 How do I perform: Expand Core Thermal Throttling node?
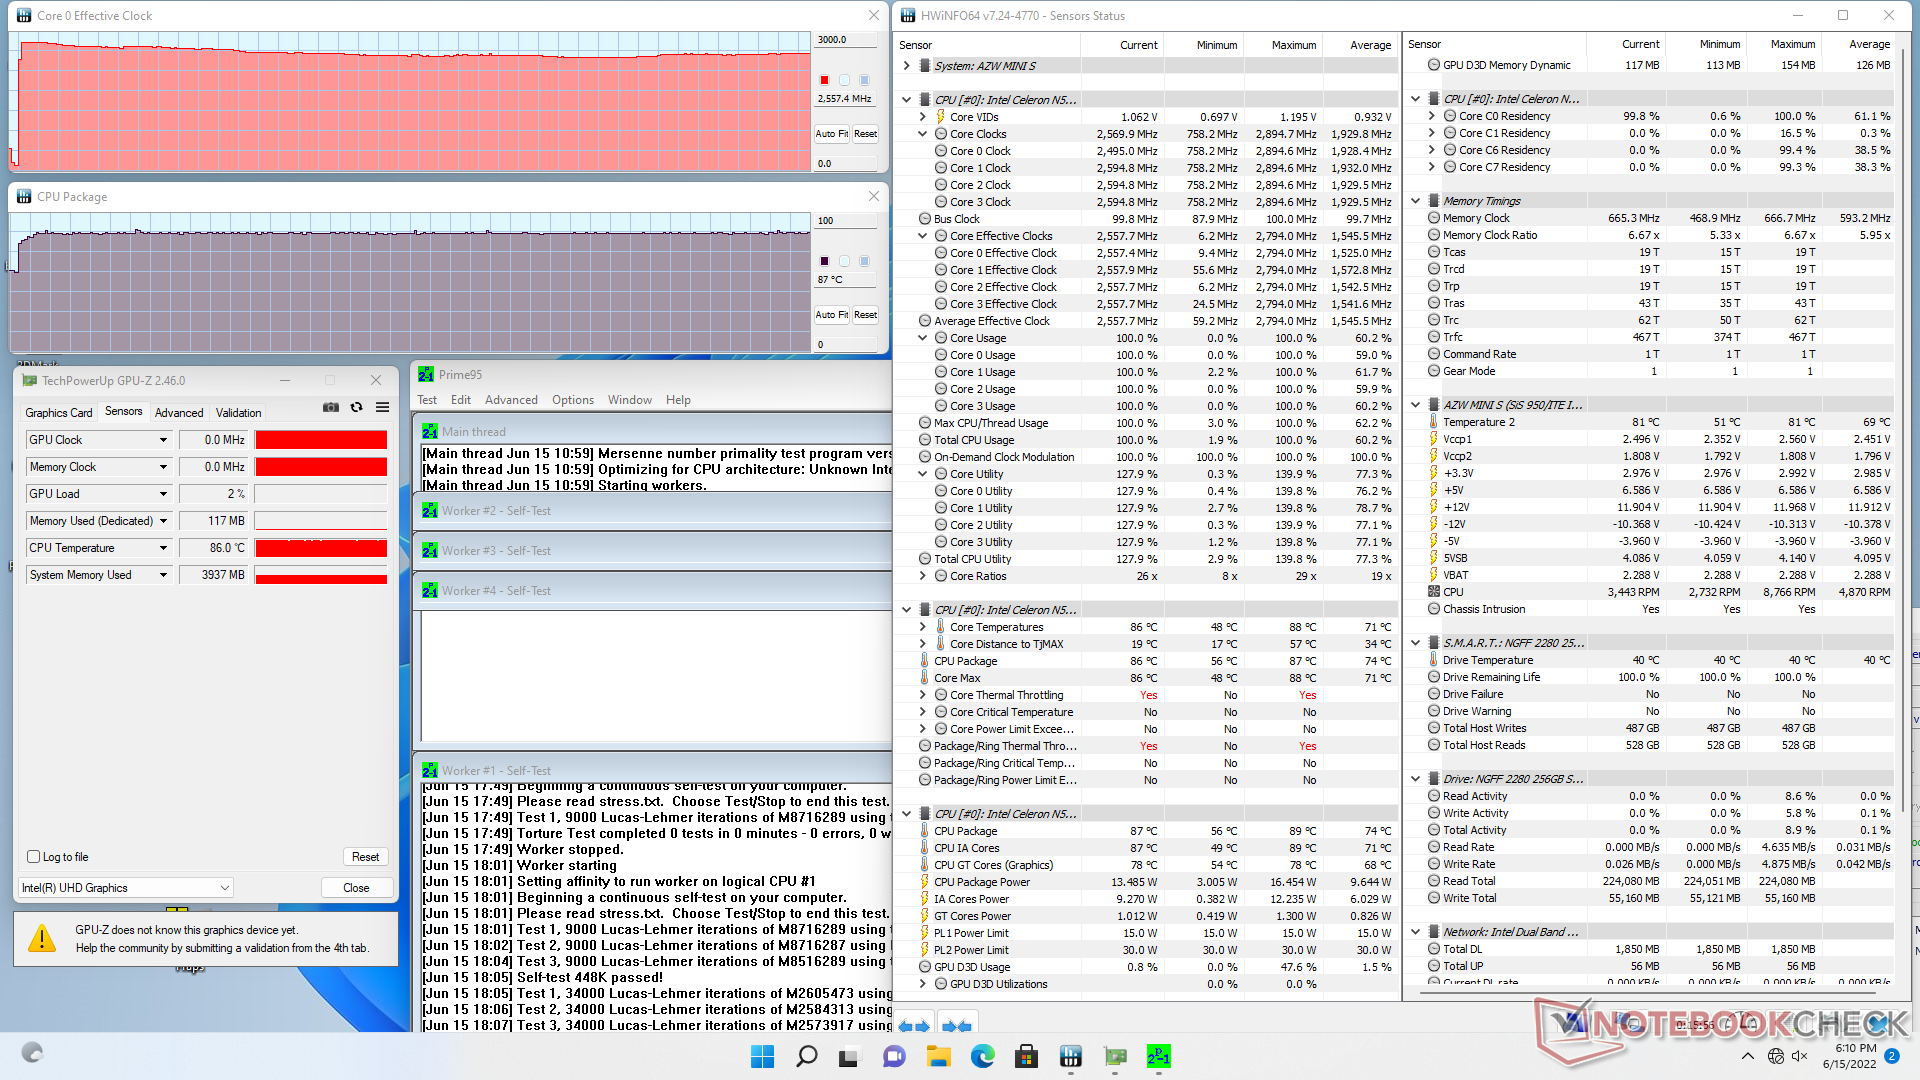coord(922,695)
